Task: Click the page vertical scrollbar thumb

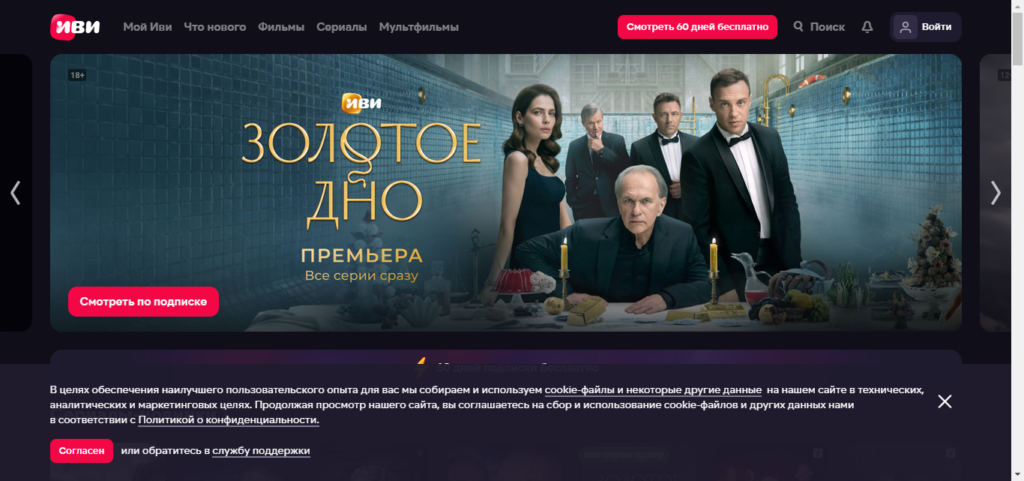Action: tap(1017, 39)
